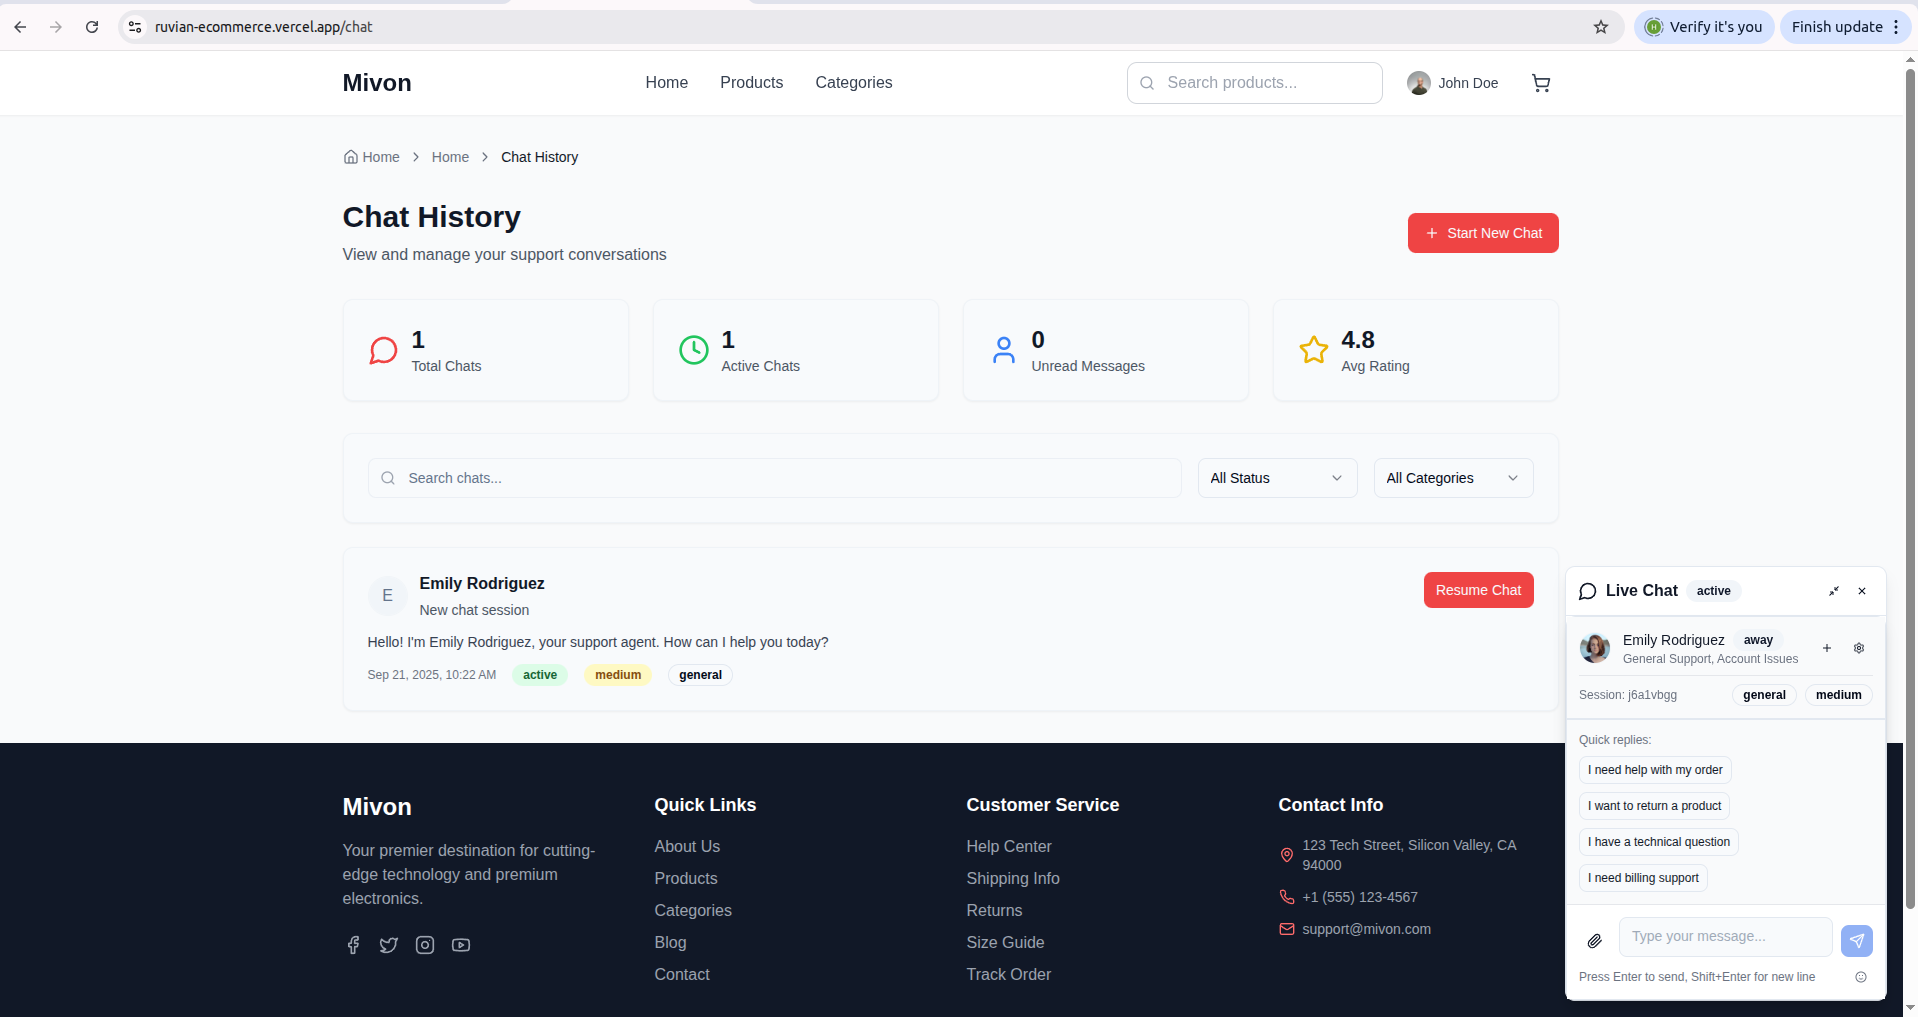The image size is (1918, 1017).
Task: Select quick reply 'I need help with my order'
Action: 1655,770
